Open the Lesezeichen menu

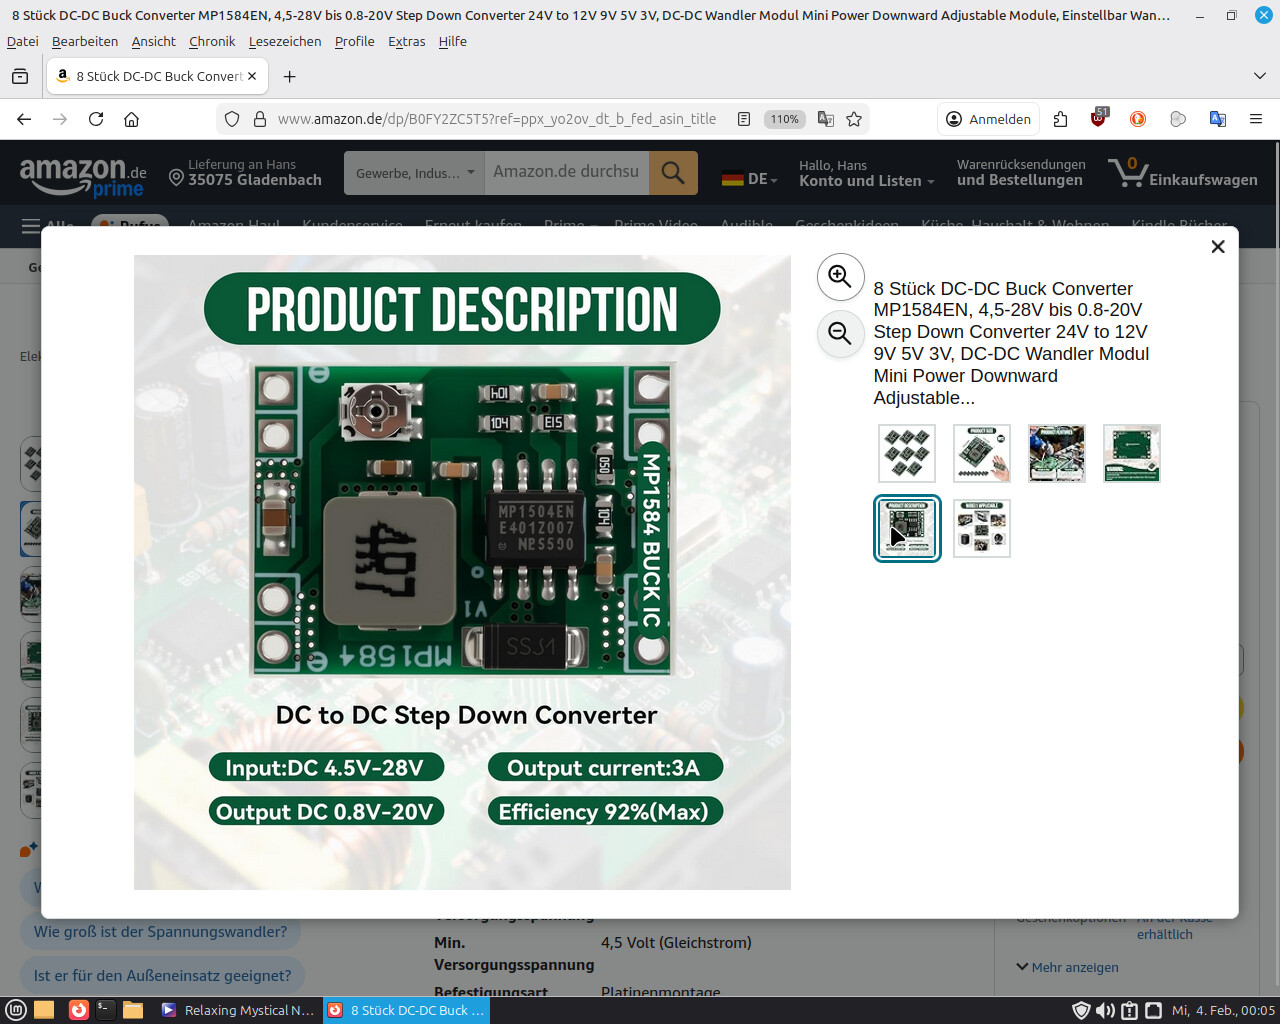(x=285, y=41)
